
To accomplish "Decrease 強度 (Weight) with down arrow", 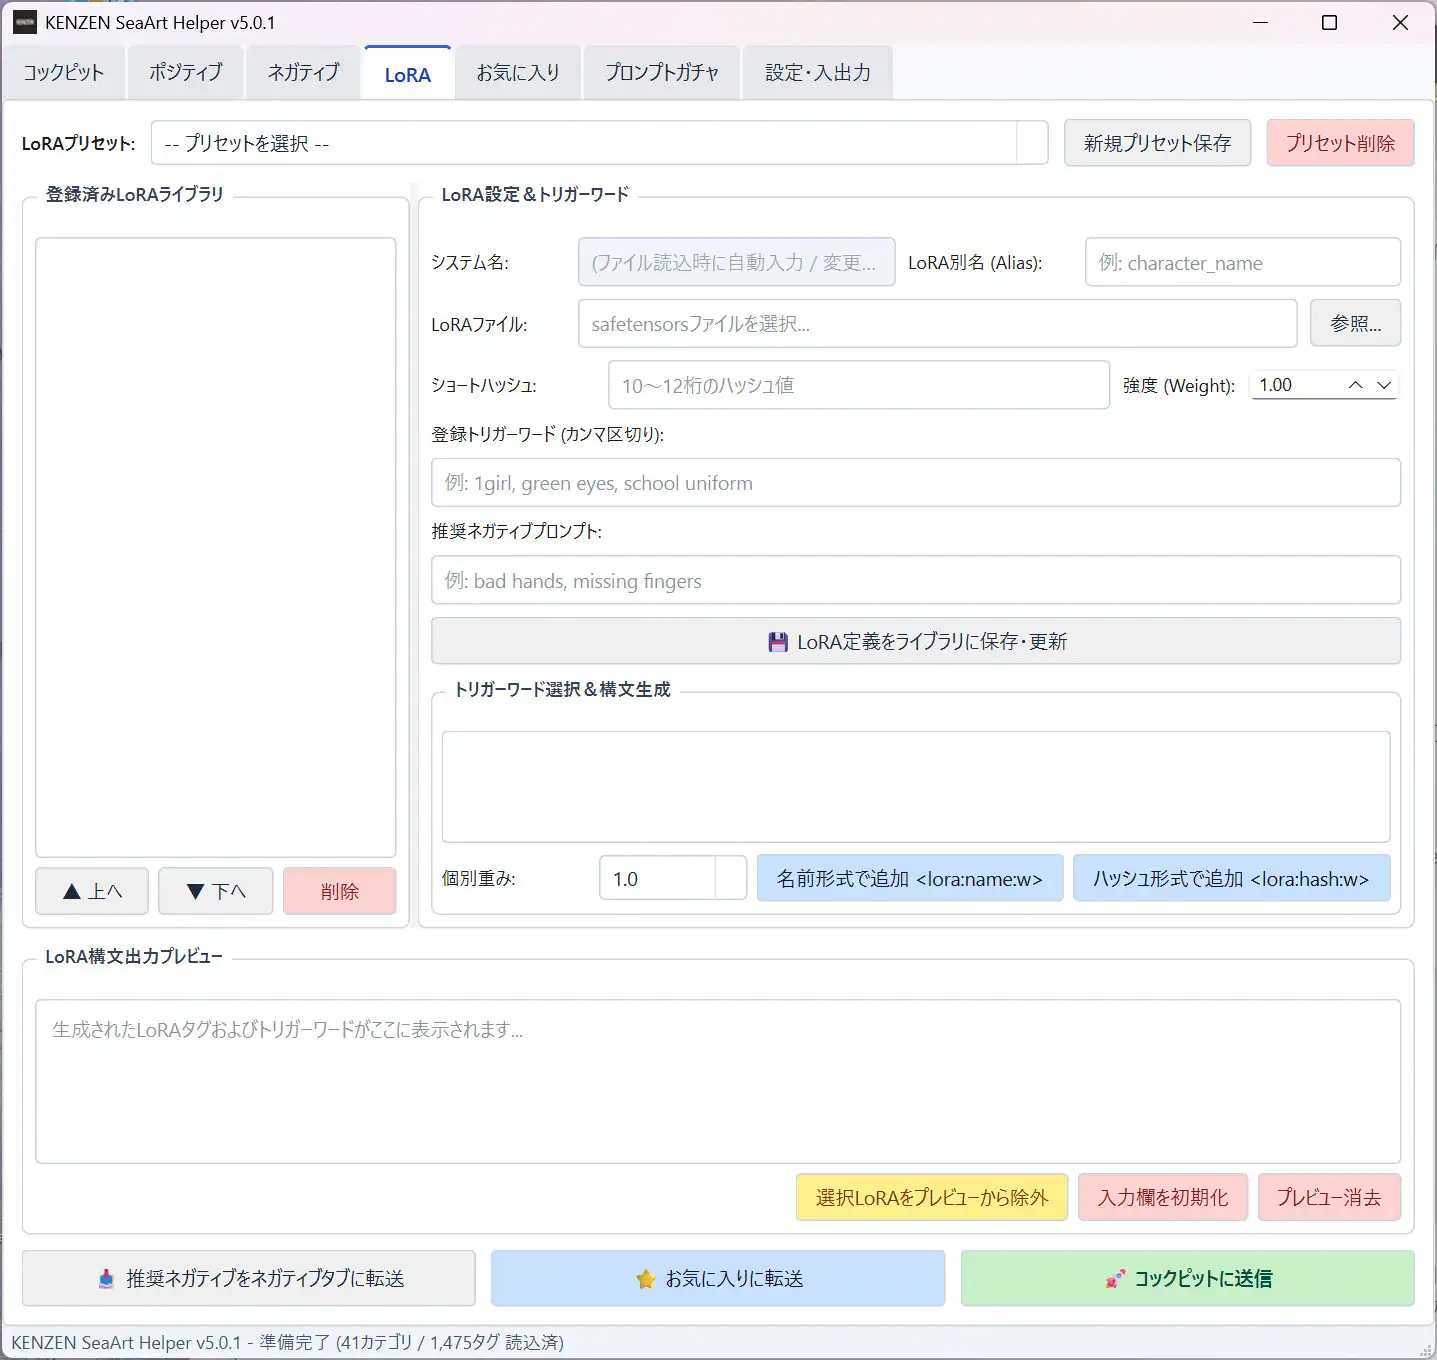I will [x=1384, y=385].
